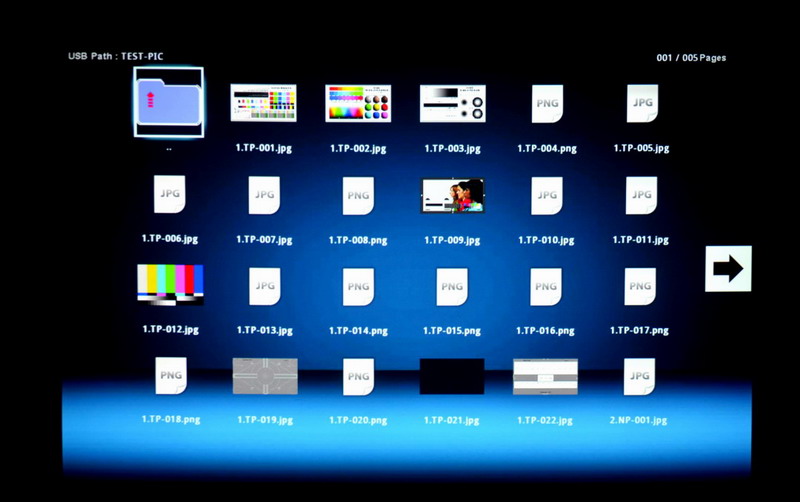The height and width of the screenshot is (502, 800).
Task: Open the parent folder icon
Action: point(168,103)
